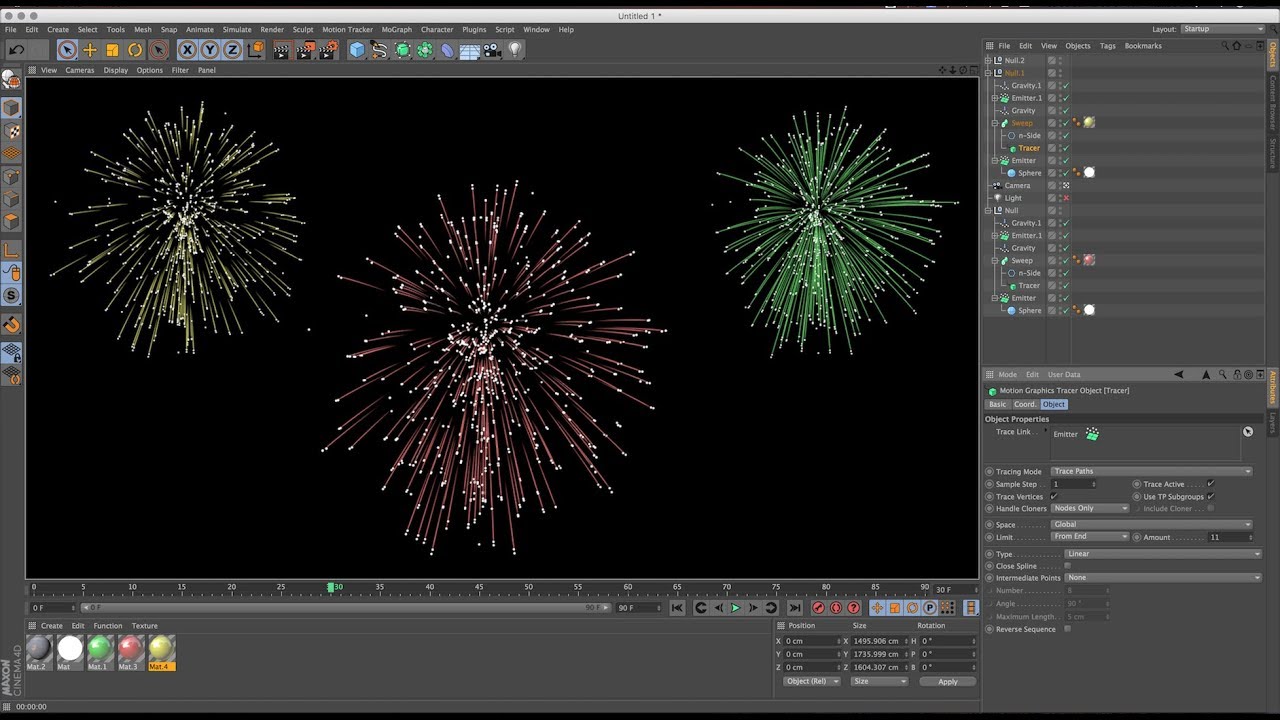Screen dimensions: 1280x720
Task: Activate the Scale tool icon
Action: 112,50
